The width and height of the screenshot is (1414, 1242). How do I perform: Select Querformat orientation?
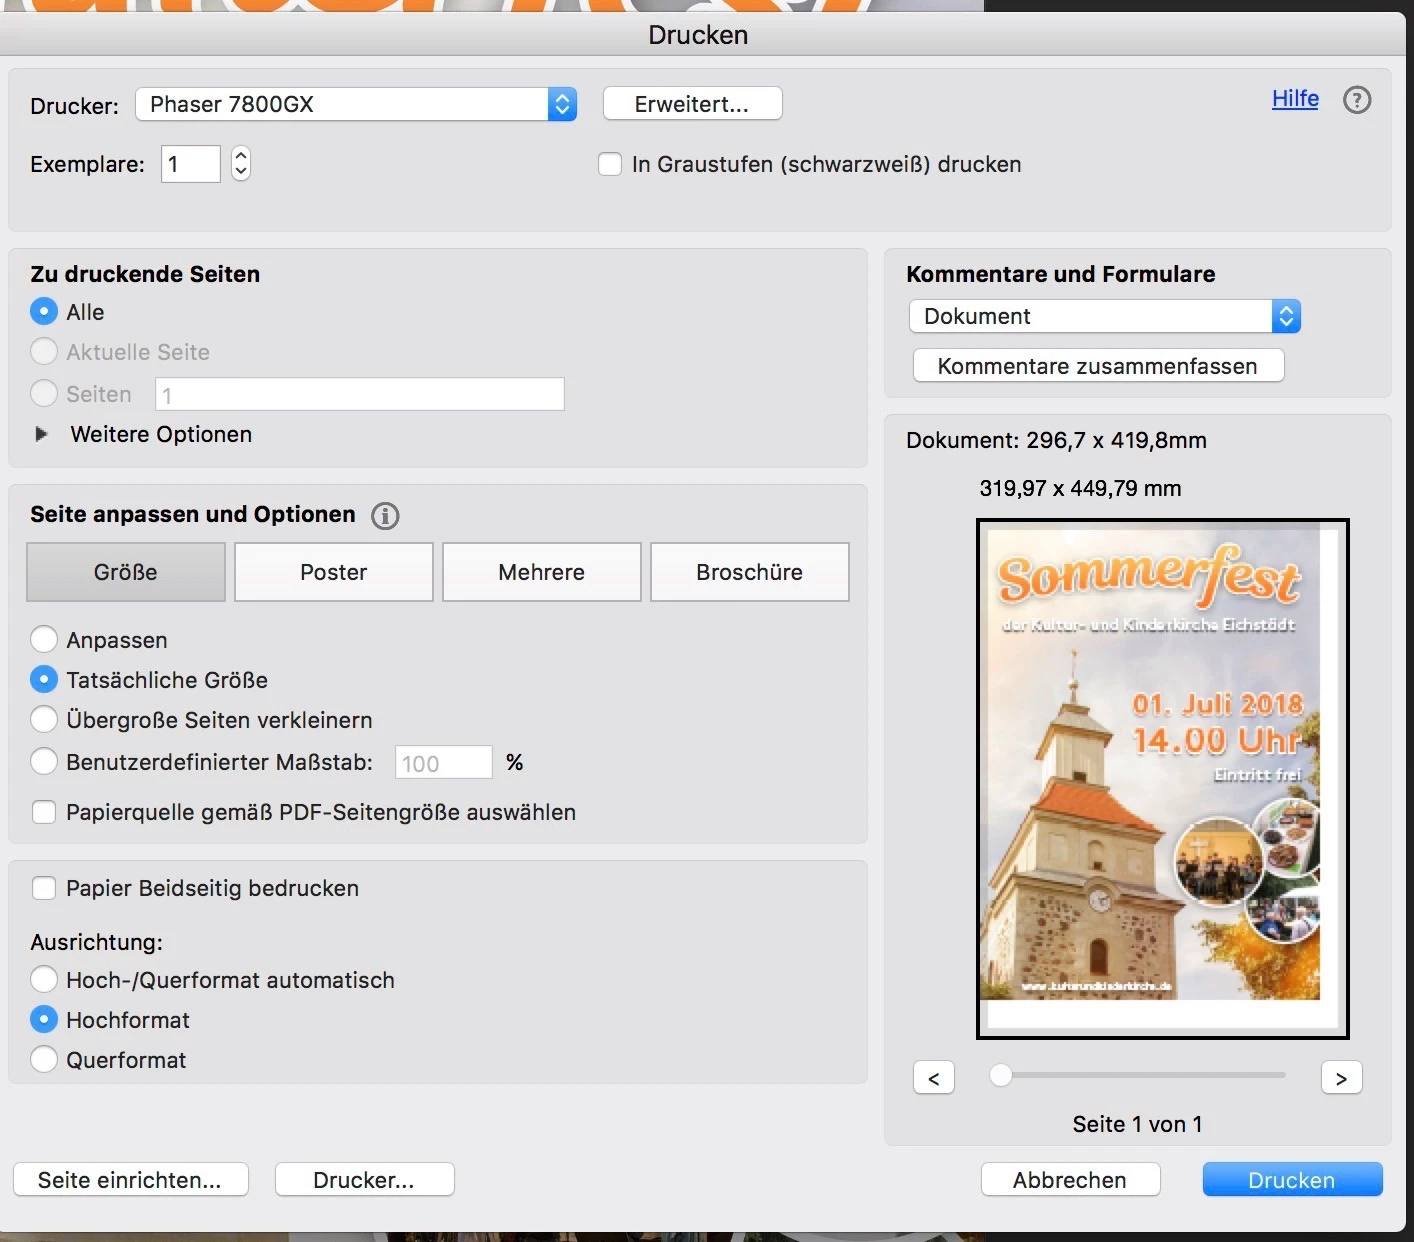pos(44,1060)
